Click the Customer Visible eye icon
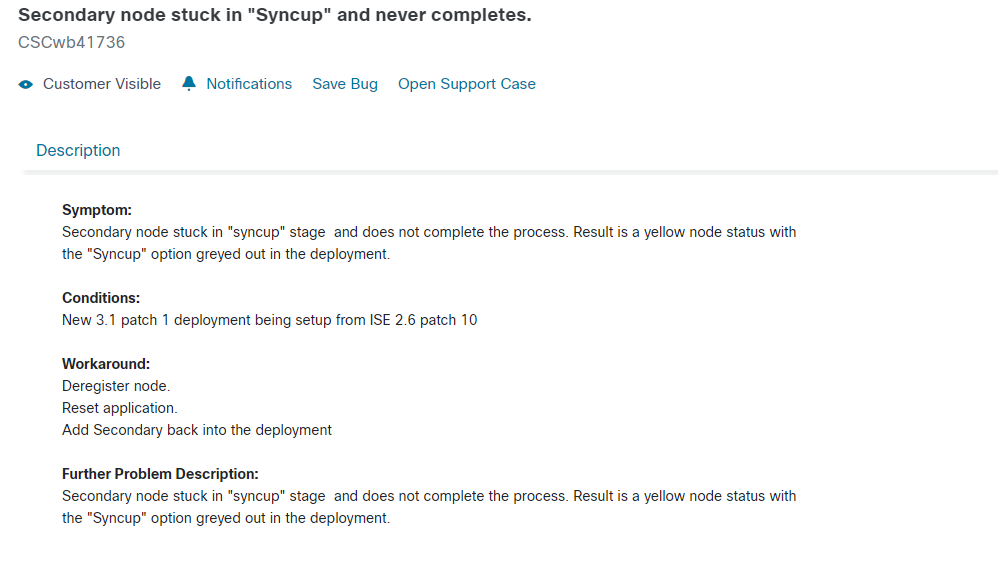The width and height of the screenshot is (998, 562). [x=25, y=85]
